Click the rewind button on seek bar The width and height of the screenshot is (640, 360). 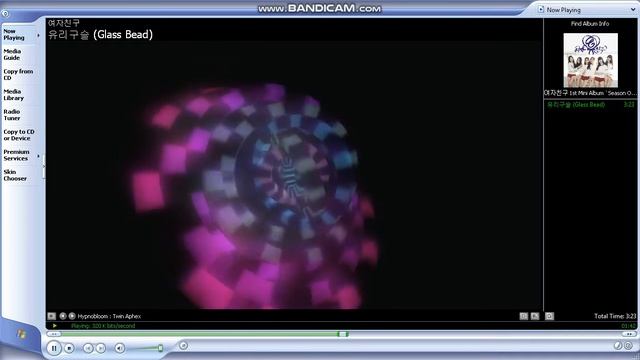click(x=54, y=334)
